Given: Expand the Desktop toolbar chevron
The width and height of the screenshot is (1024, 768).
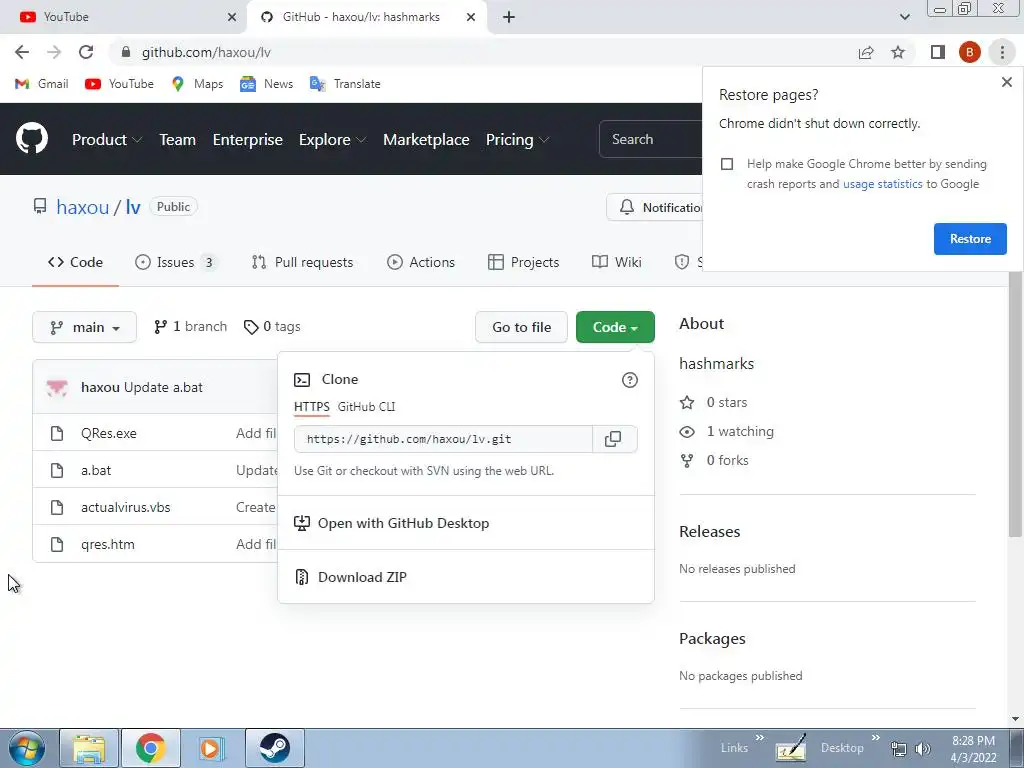Looking at the screenshot, I should coord(876,737).
